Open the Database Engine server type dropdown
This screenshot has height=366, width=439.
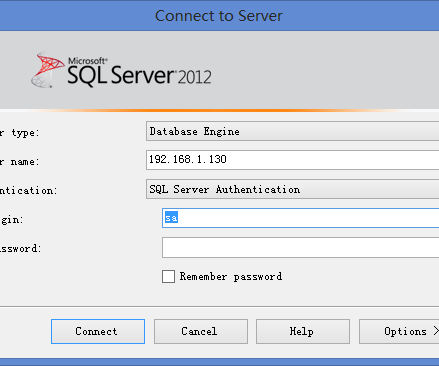click(x=292, y=131)
